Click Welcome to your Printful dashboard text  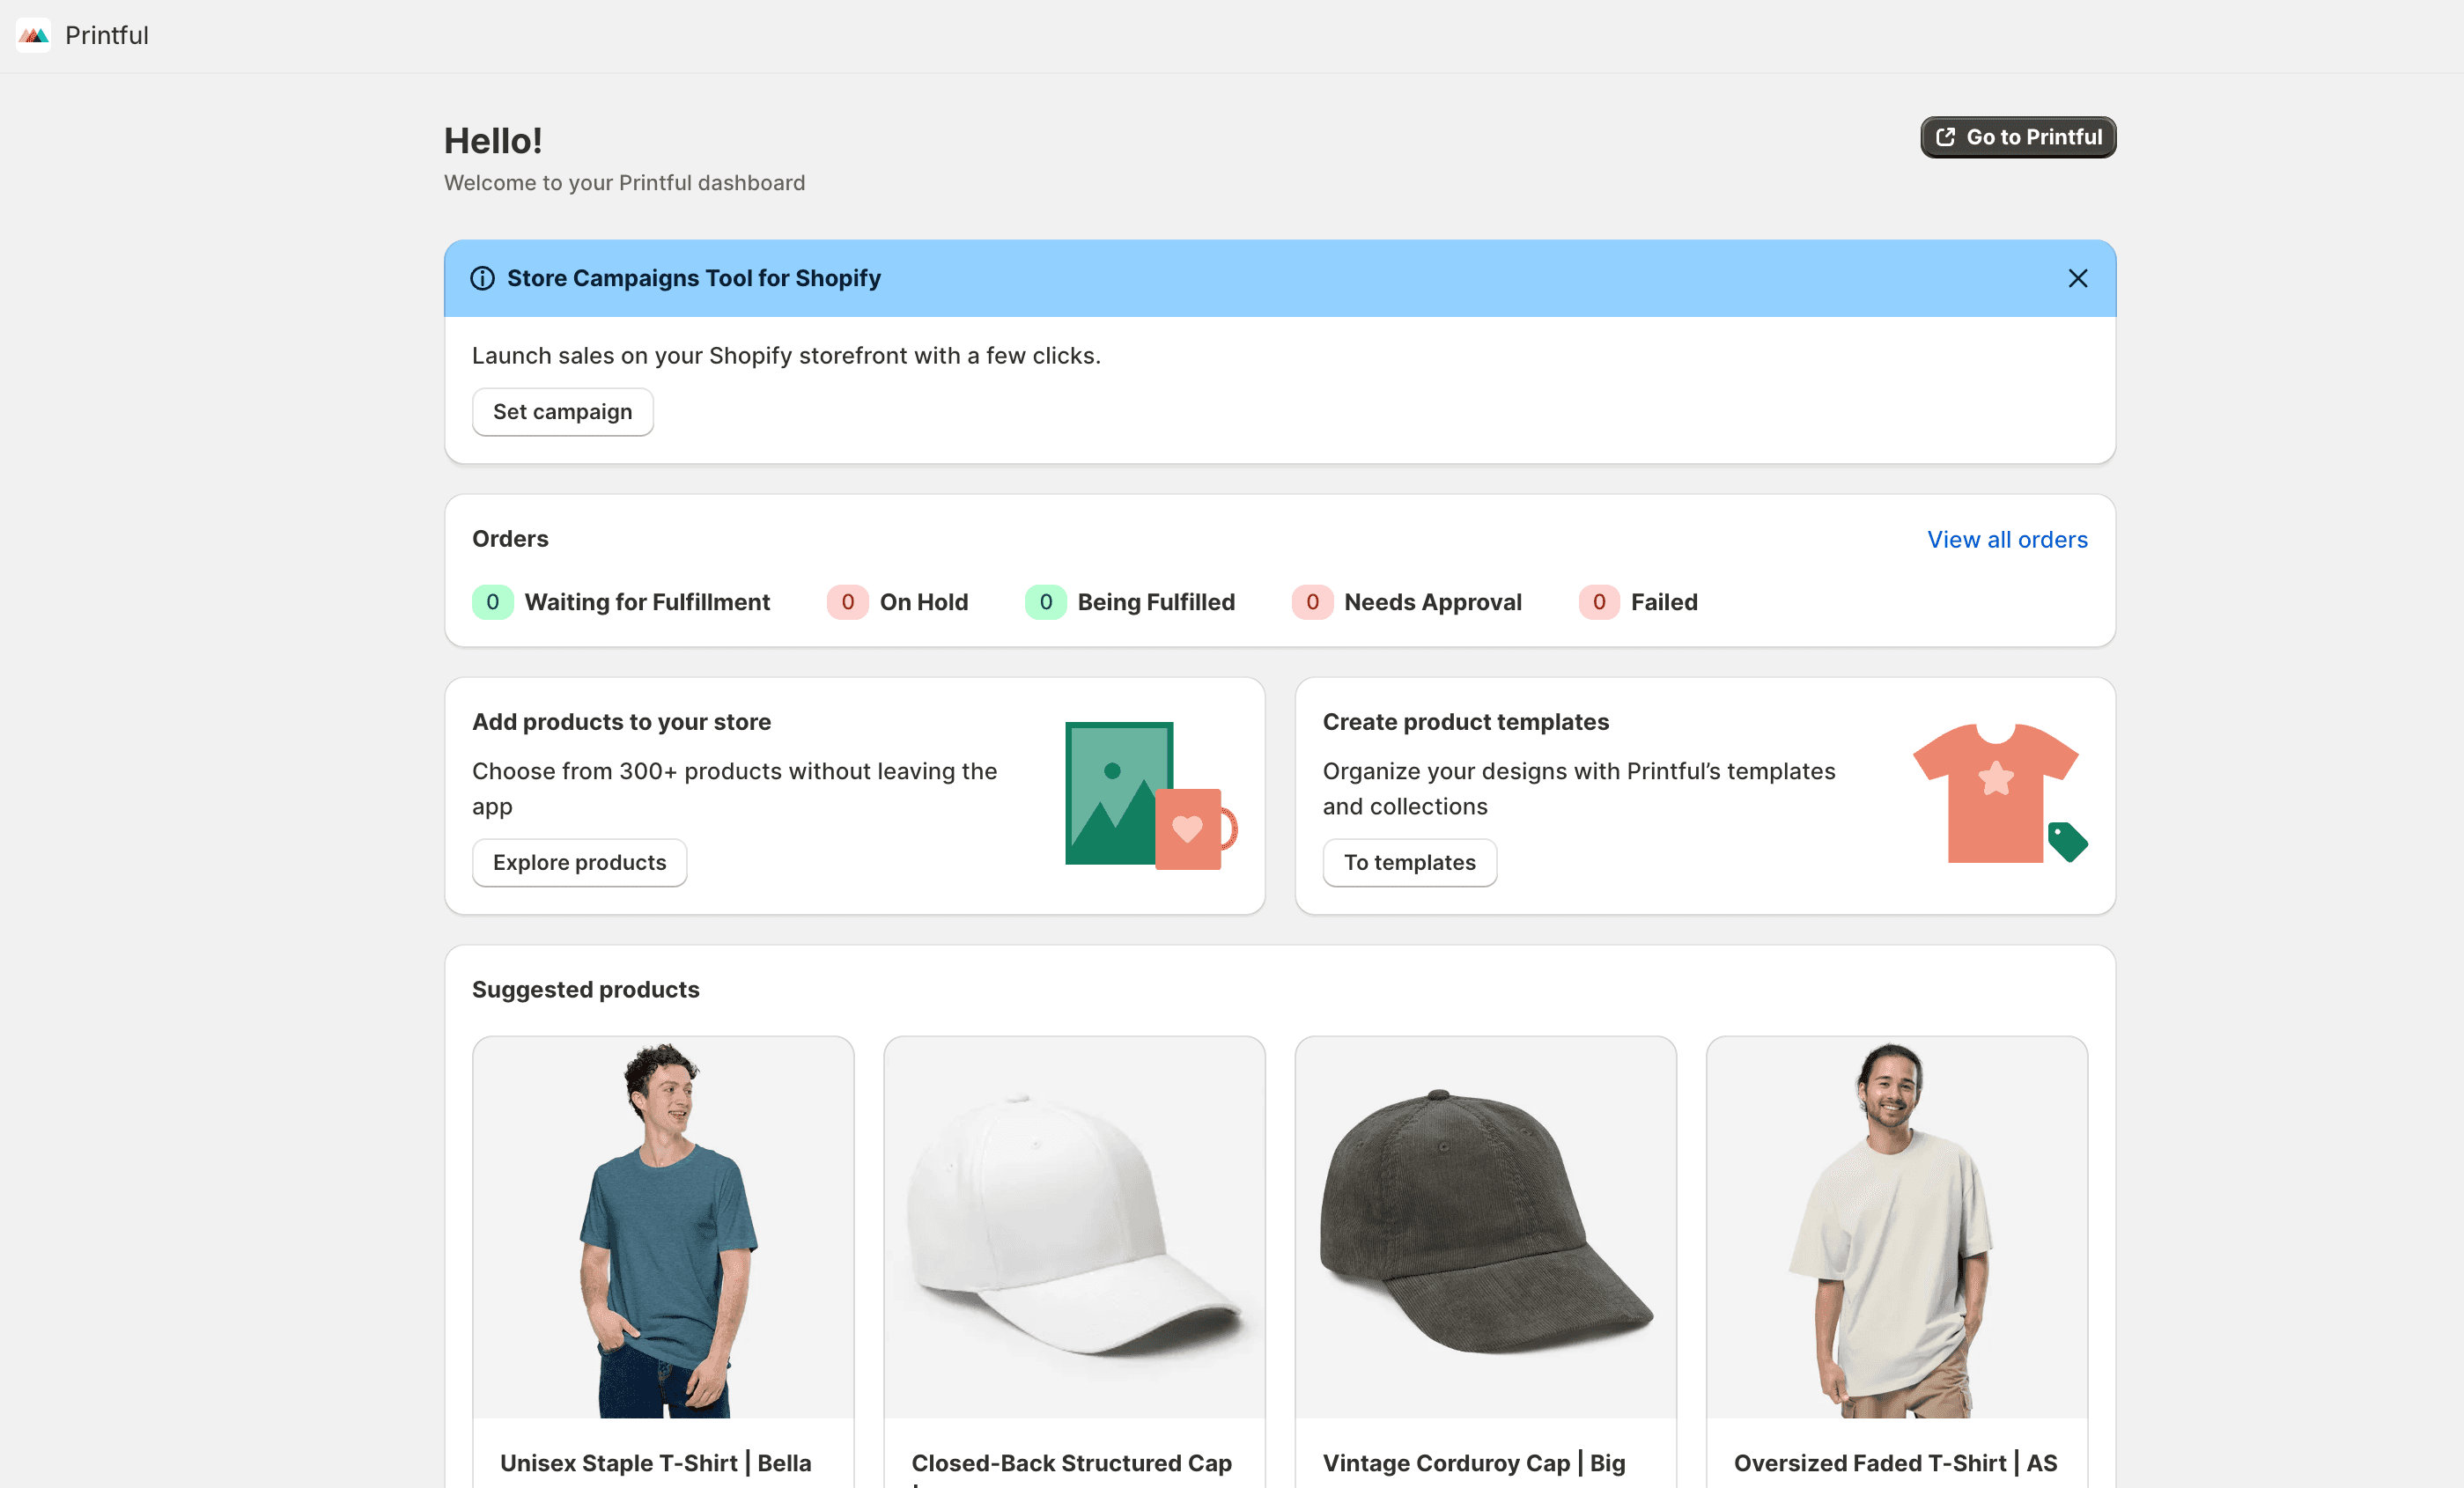click(x=625, y=183)
